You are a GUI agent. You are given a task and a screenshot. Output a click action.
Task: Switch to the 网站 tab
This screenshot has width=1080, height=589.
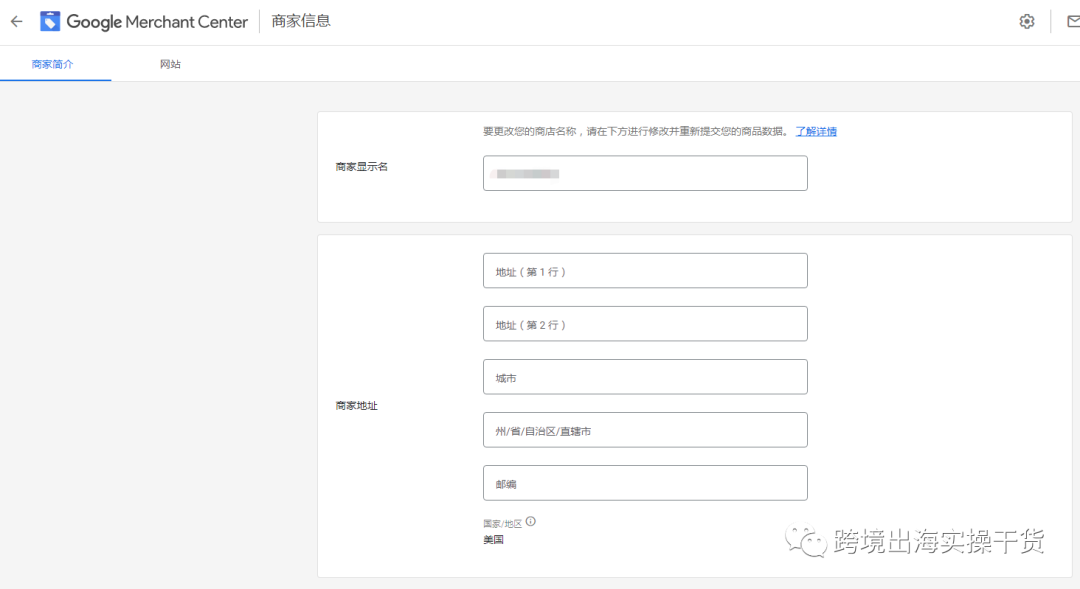169,61
